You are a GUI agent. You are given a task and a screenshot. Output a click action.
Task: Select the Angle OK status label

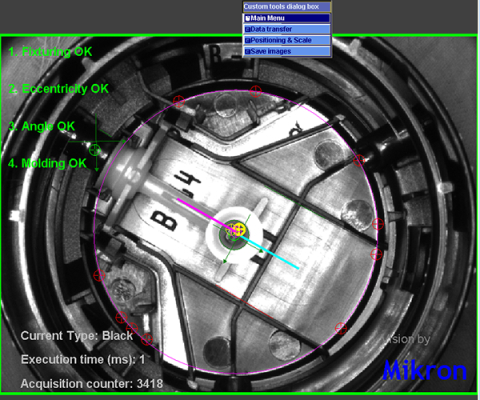pyautogui.click(x=42, y=126)
